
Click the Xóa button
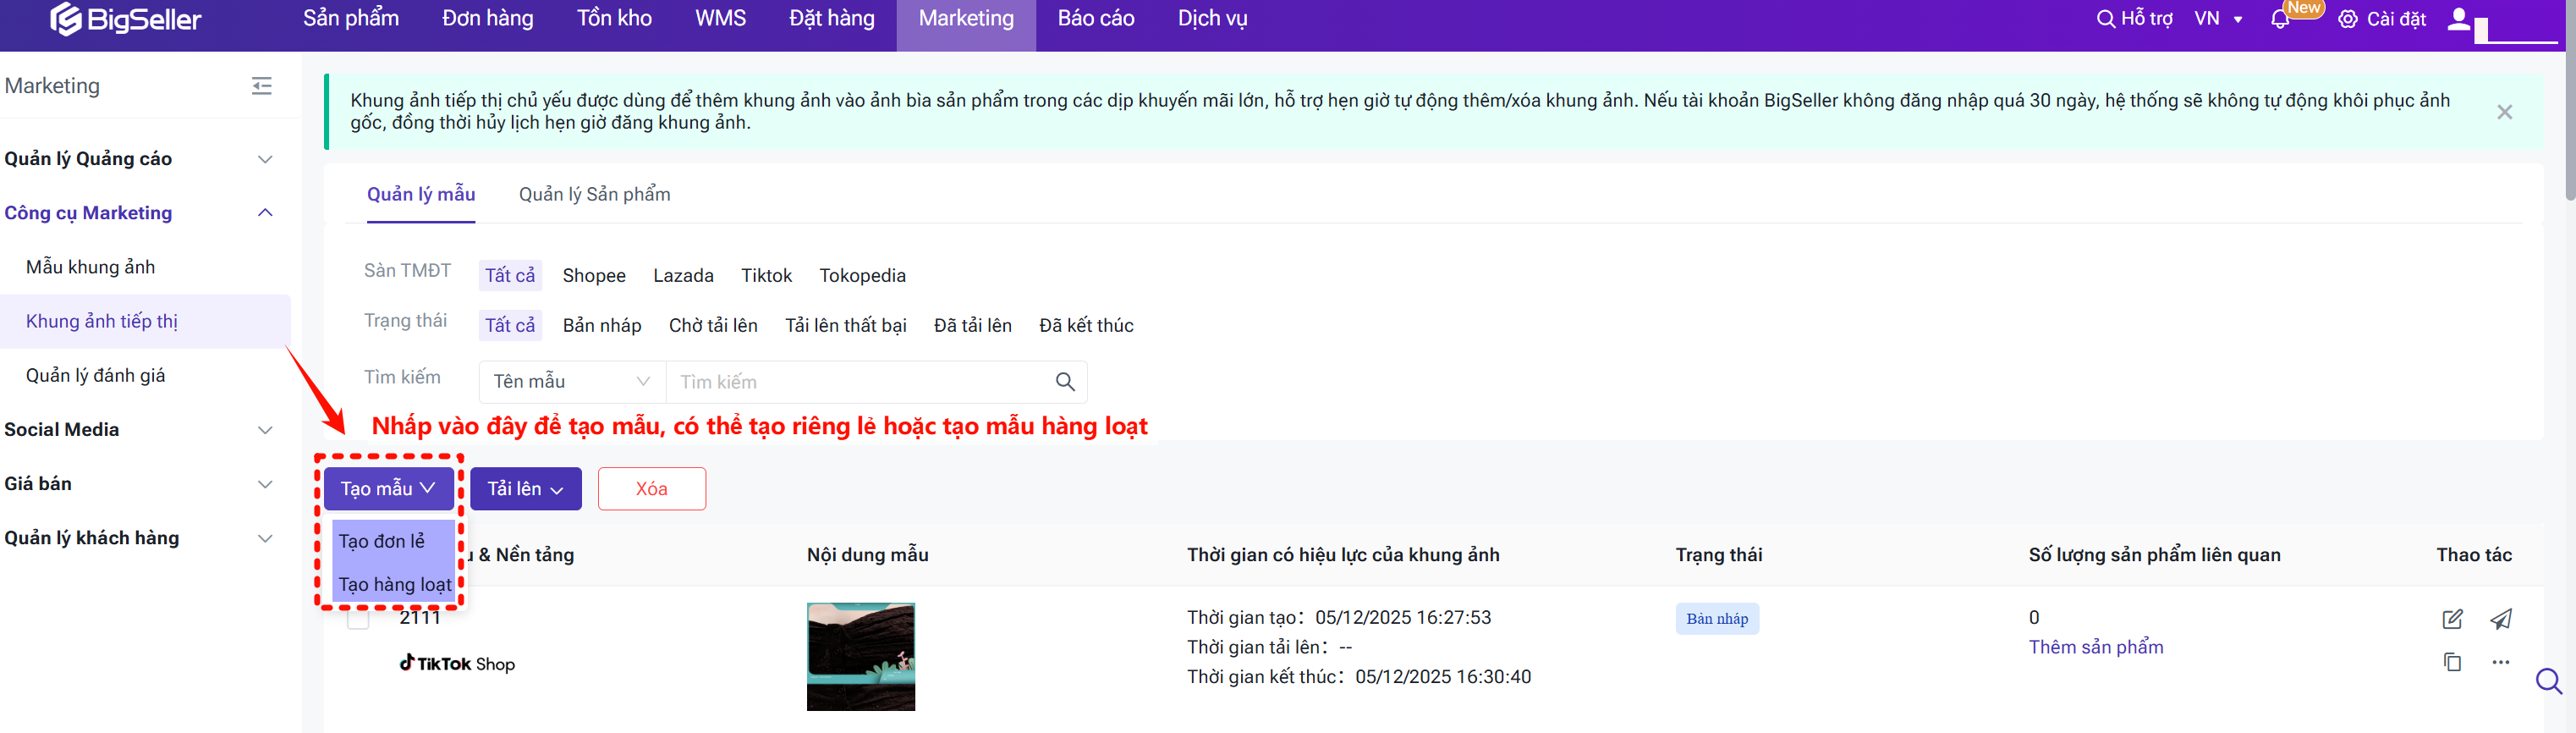651,489
